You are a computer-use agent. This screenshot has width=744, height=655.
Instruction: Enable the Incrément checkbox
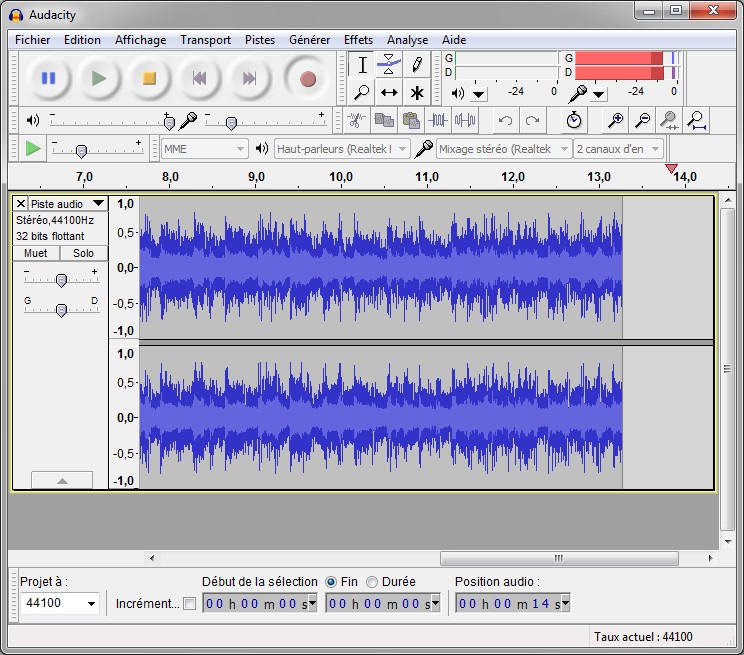[190, 603]
